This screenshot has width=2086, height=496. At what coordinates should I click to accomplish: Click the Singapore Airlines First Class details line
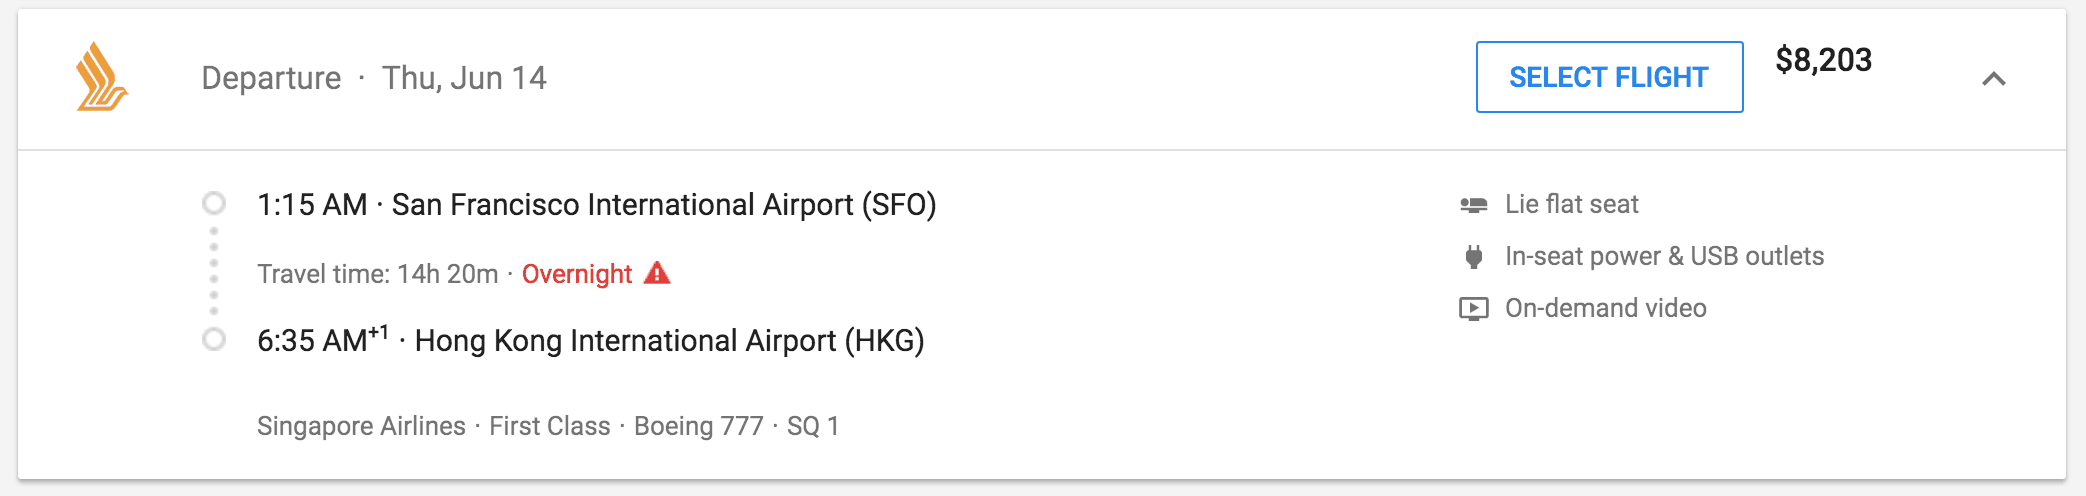point(548,426)
